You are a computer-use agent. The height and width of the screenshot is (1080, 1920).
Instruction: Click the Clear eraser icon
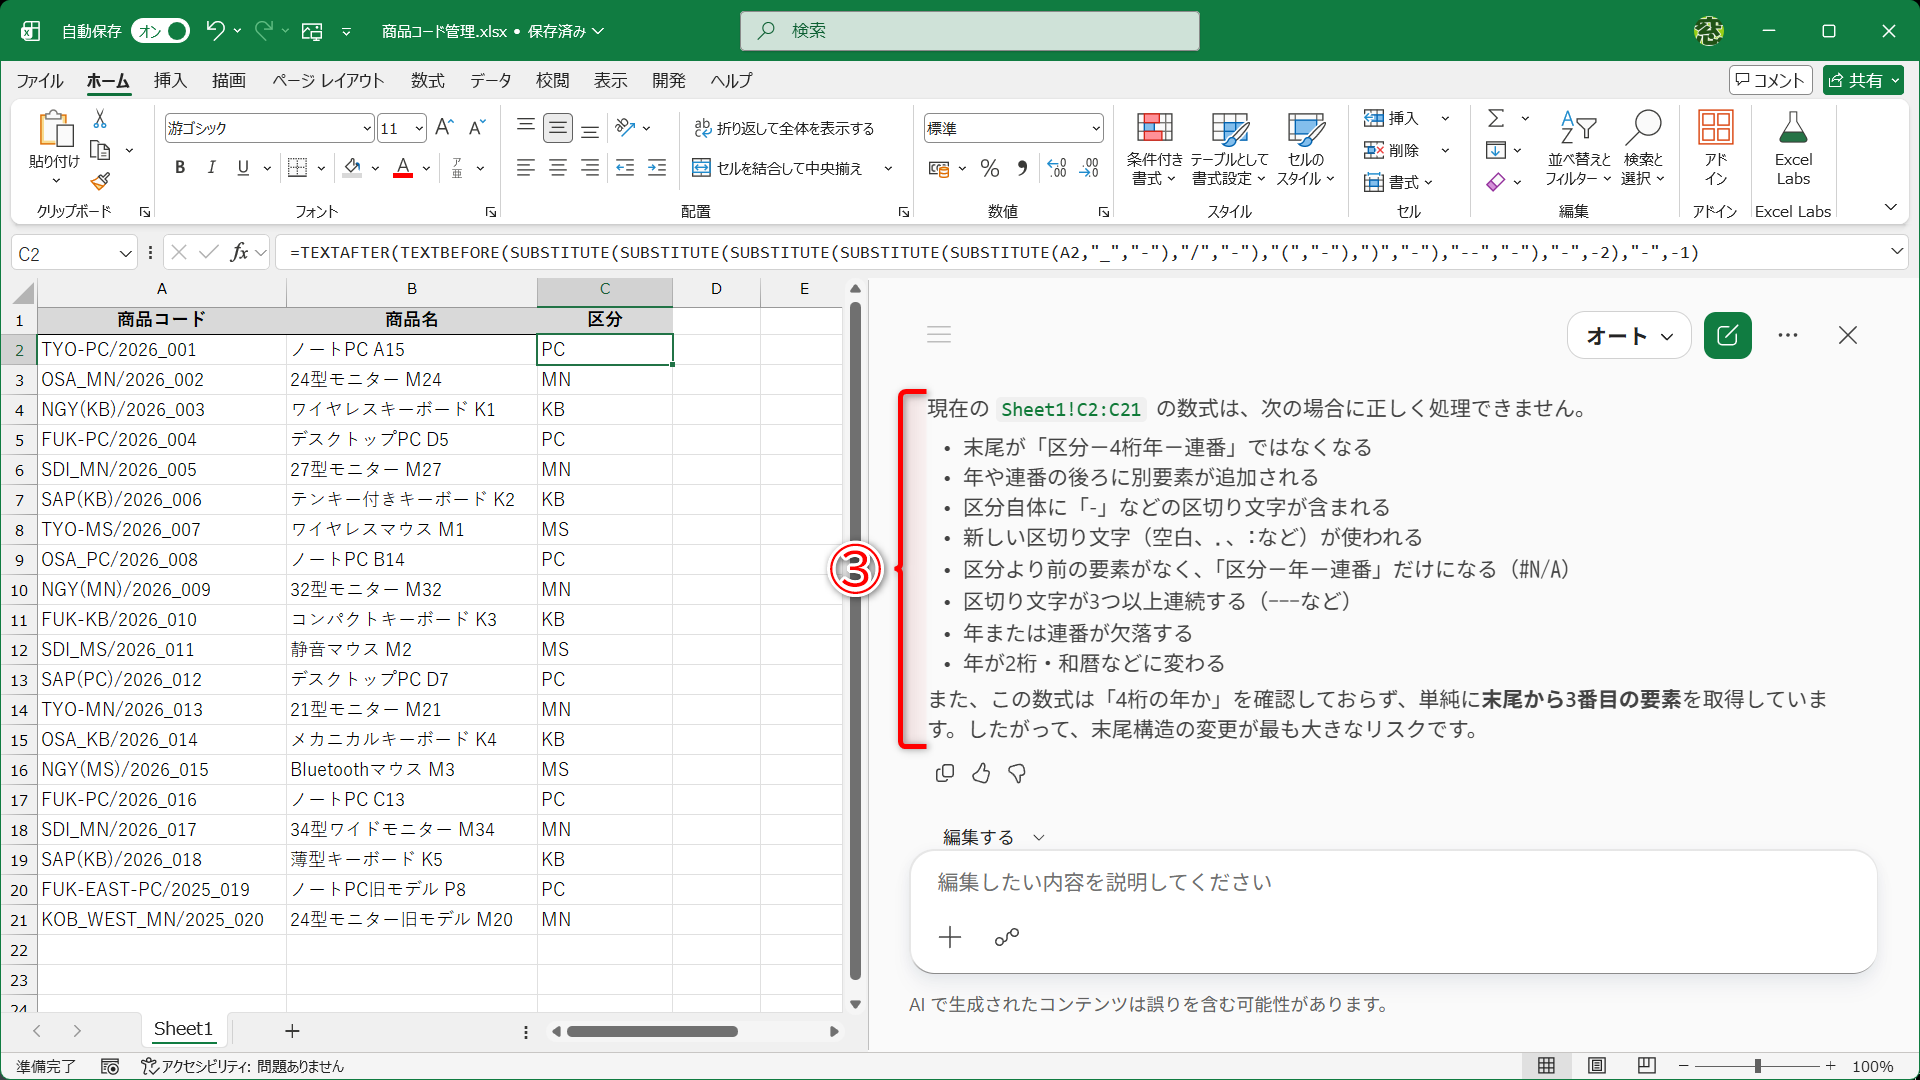pyautogui.click(x=1496, y=182)
